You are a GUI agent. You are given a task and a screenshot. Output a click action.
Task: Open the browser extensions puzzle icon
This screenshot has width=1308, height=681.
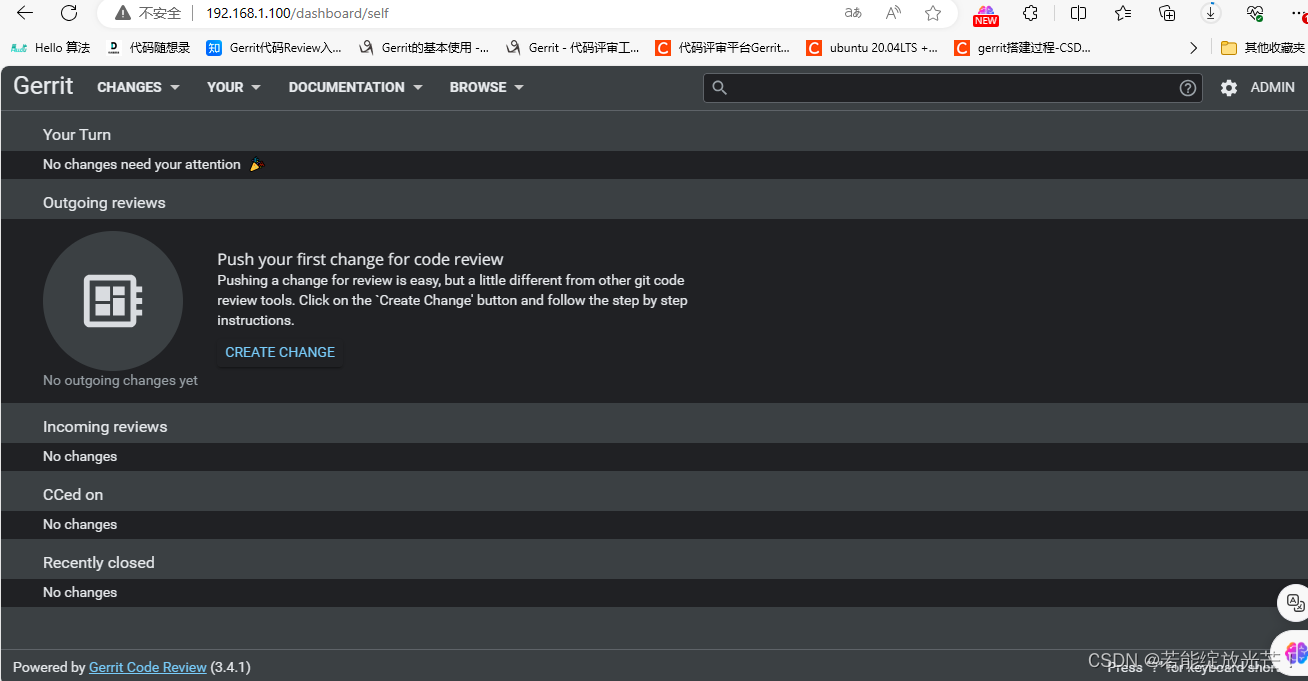(x=1030, y=13)
